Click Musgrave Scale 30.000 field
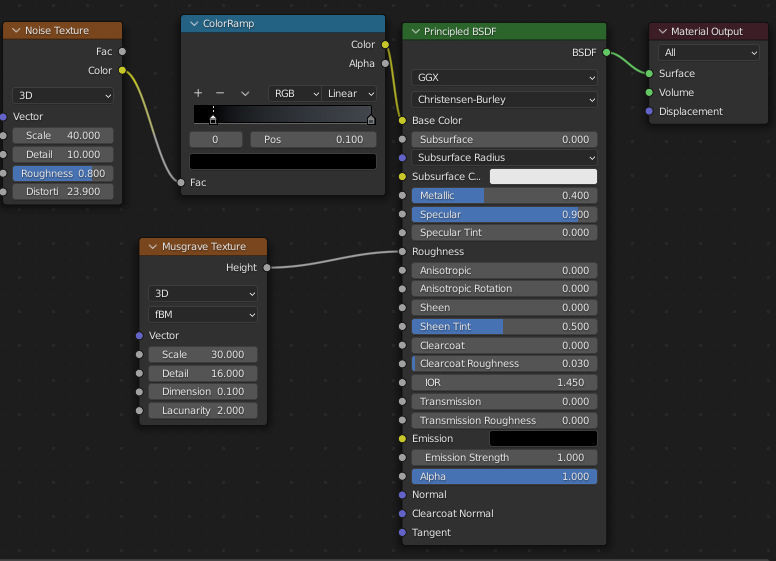 coord(203,355)
